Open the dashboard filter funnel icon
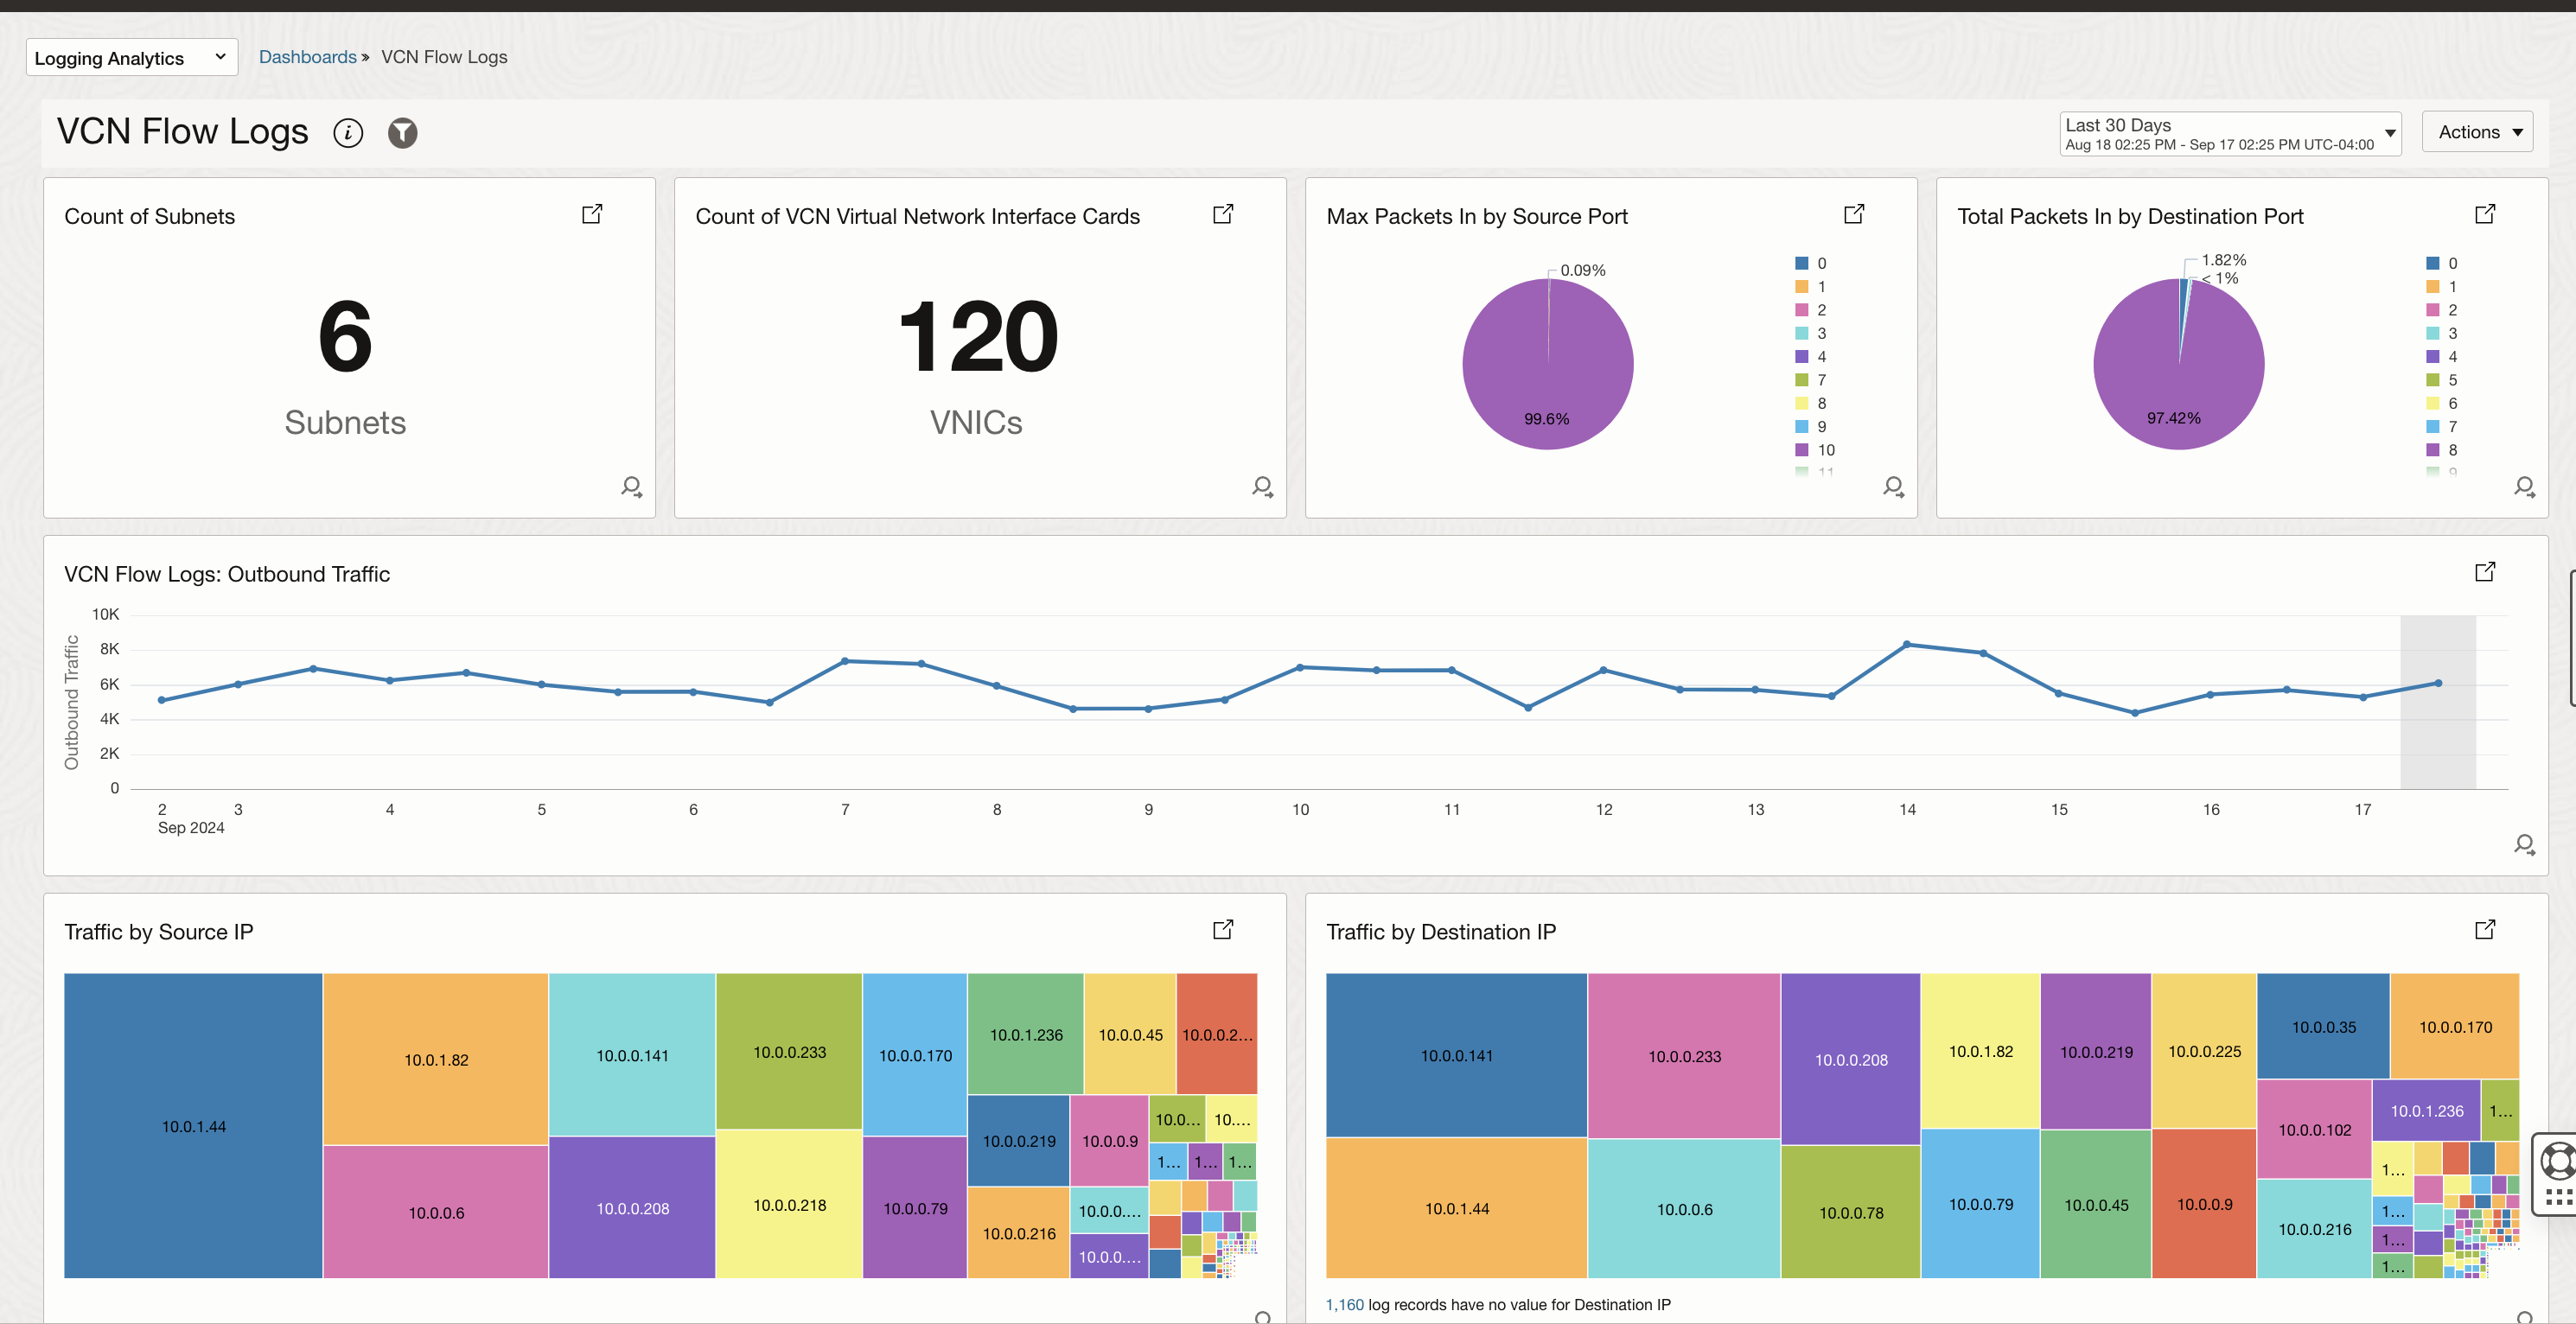This screenshot has width=2576, height=1324. (x=402, y=133)
